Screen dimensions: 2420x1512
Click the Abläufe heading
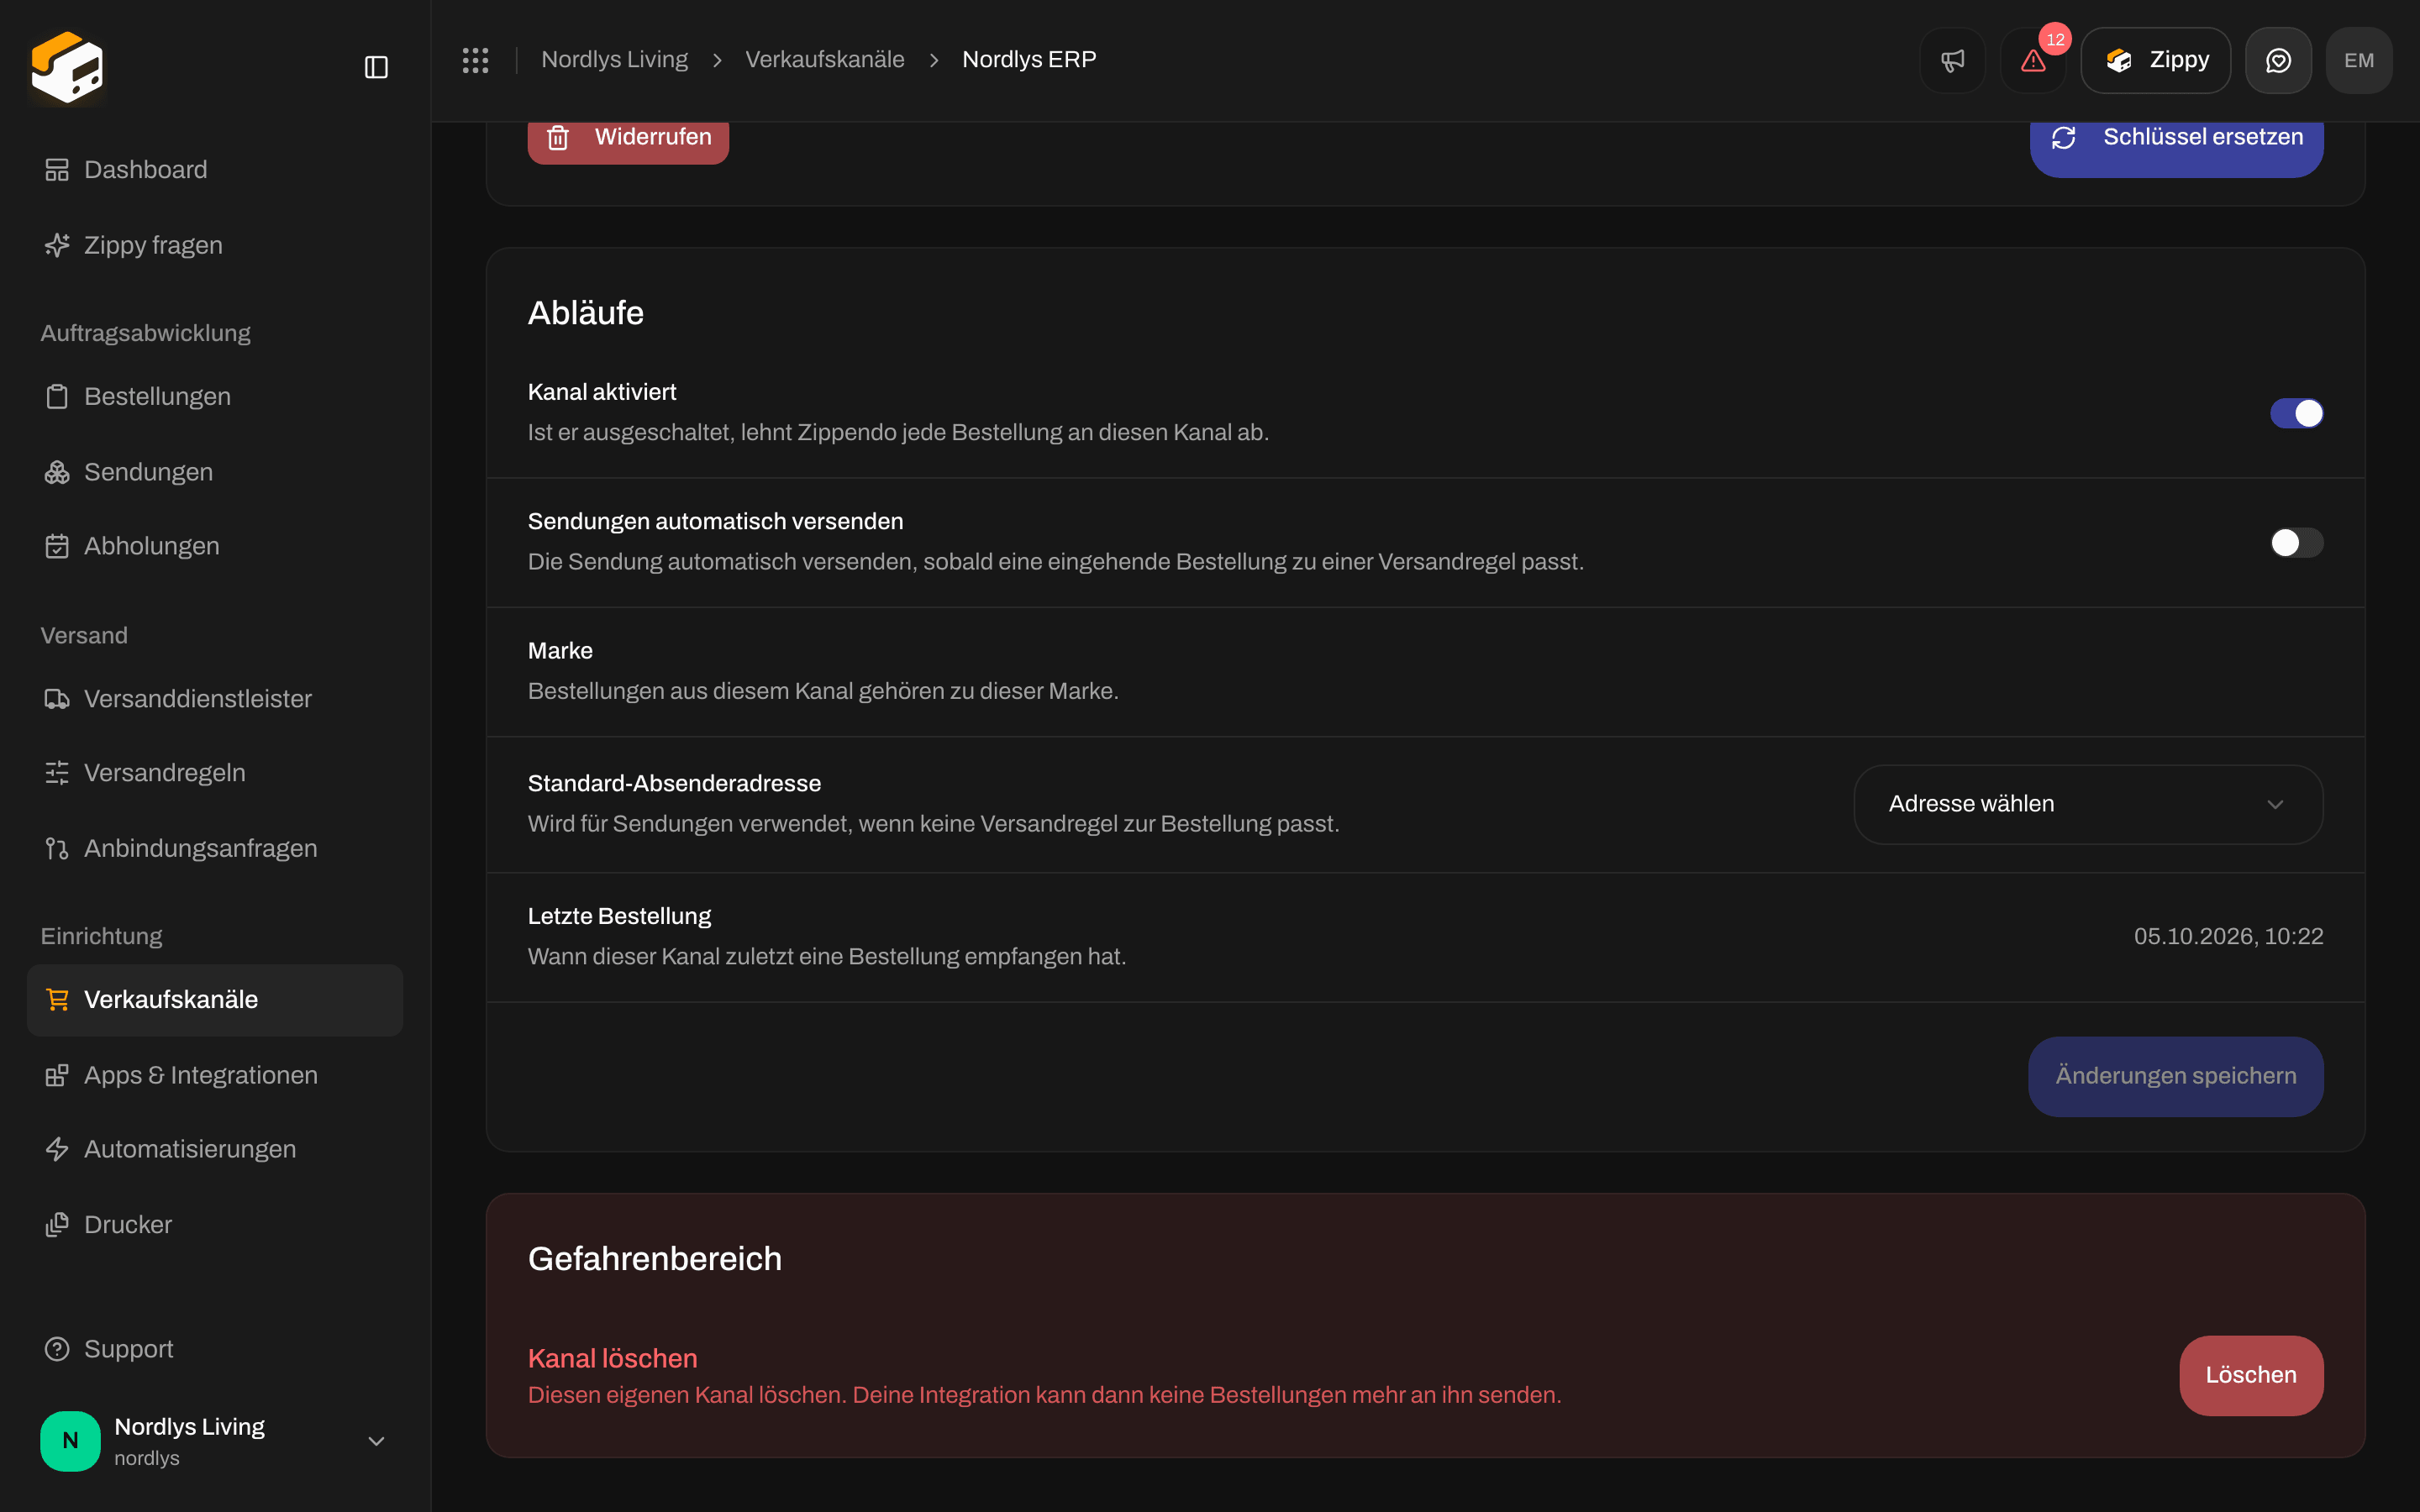pos(586,313)
